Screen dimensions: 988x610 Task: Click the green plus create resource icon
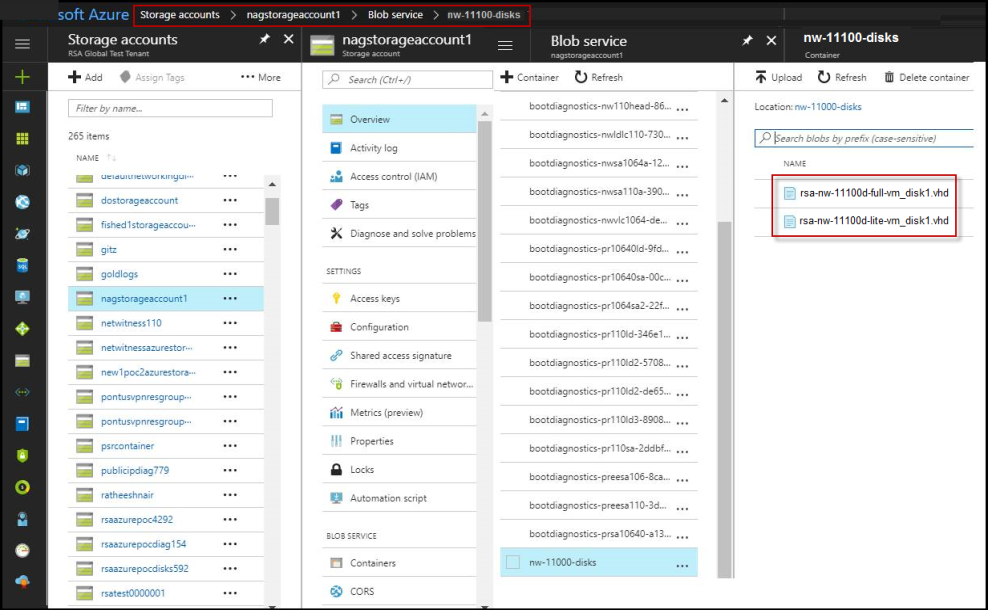[x=22, y=77]
